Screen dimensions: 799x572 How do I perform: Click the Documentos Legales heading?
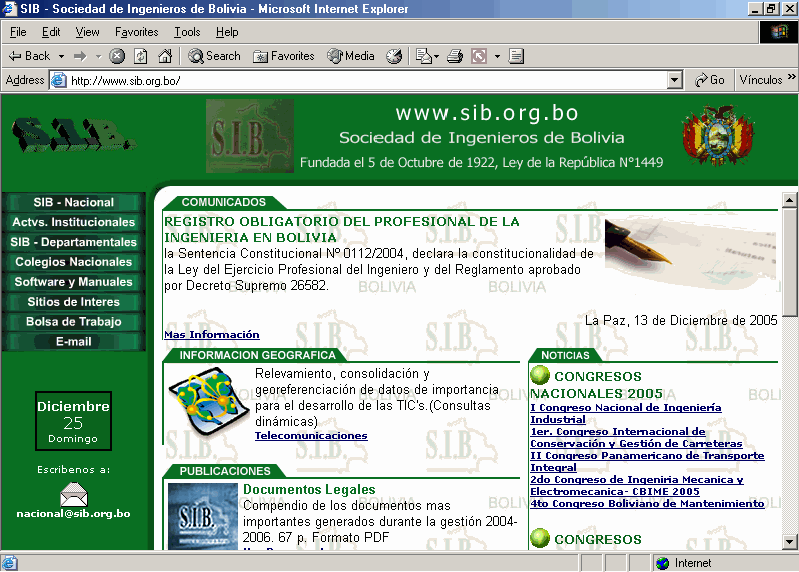[x=309, y=489]
